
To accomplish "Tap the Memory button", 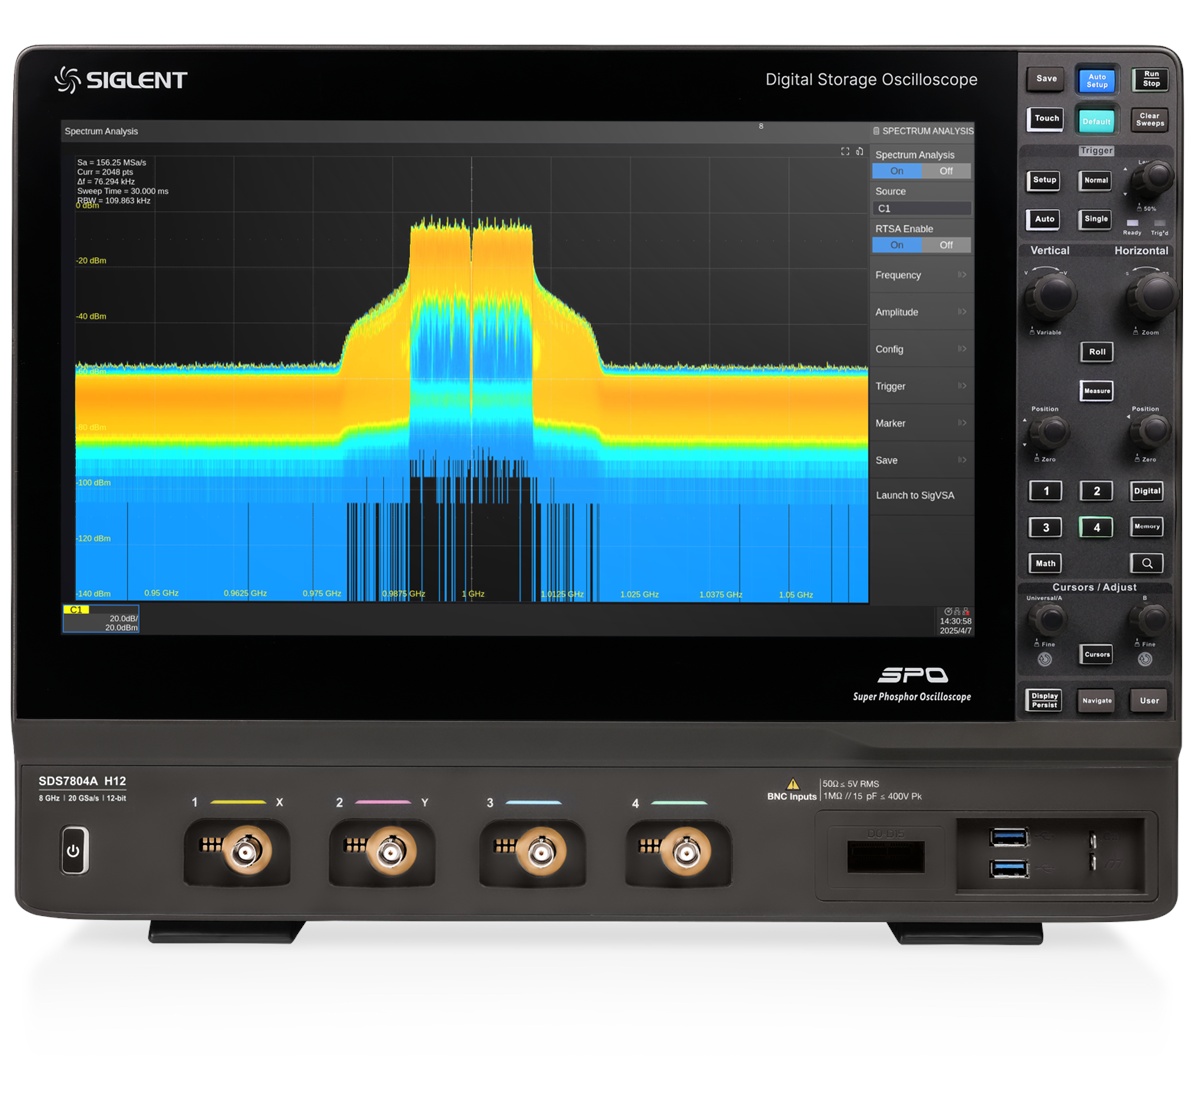I will (1147, 527).
